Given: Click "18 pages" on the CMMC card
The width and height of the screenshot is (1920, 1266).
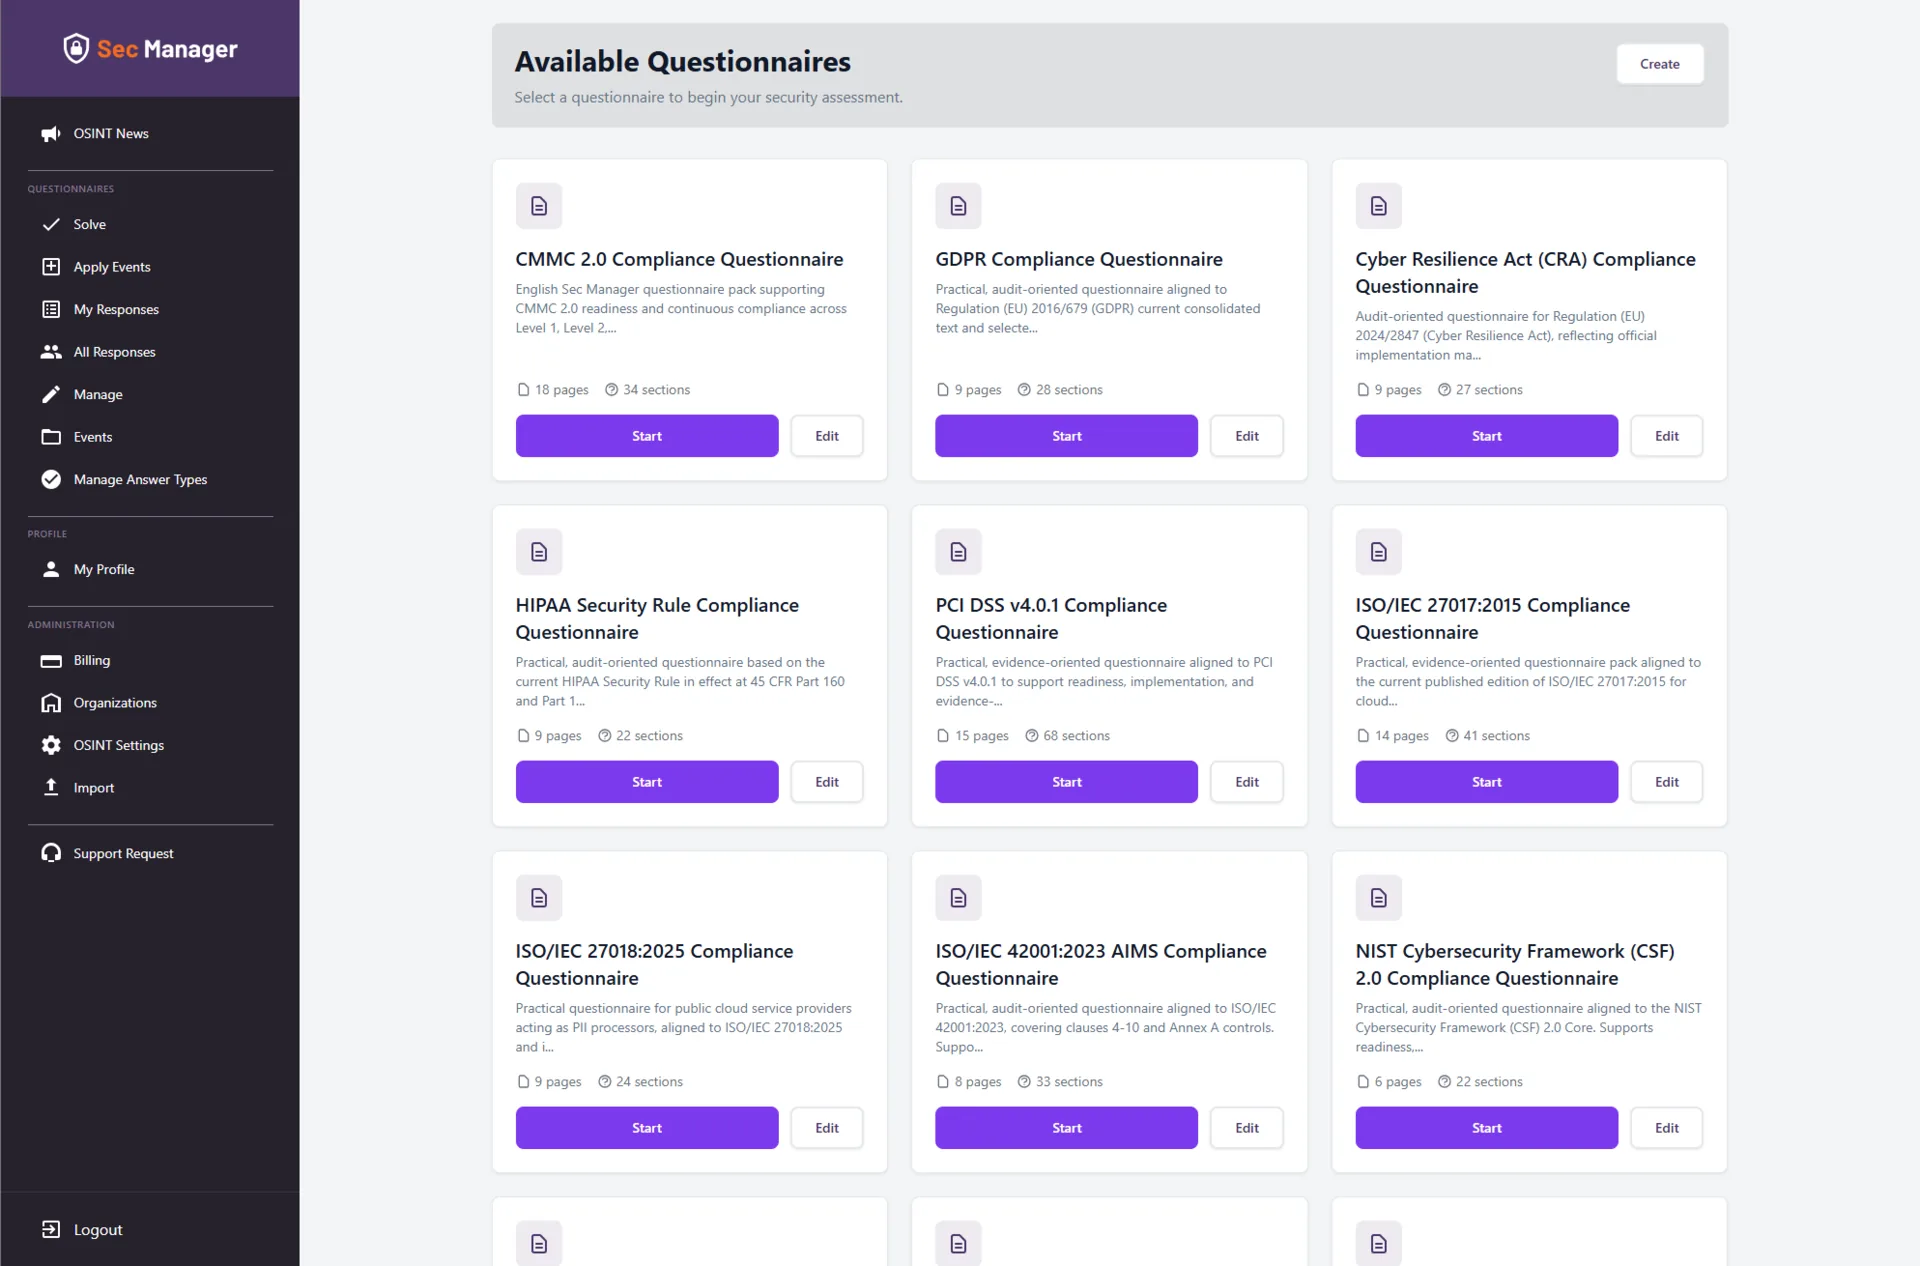Looking at the screenshot, I should (x=561, y=390).
